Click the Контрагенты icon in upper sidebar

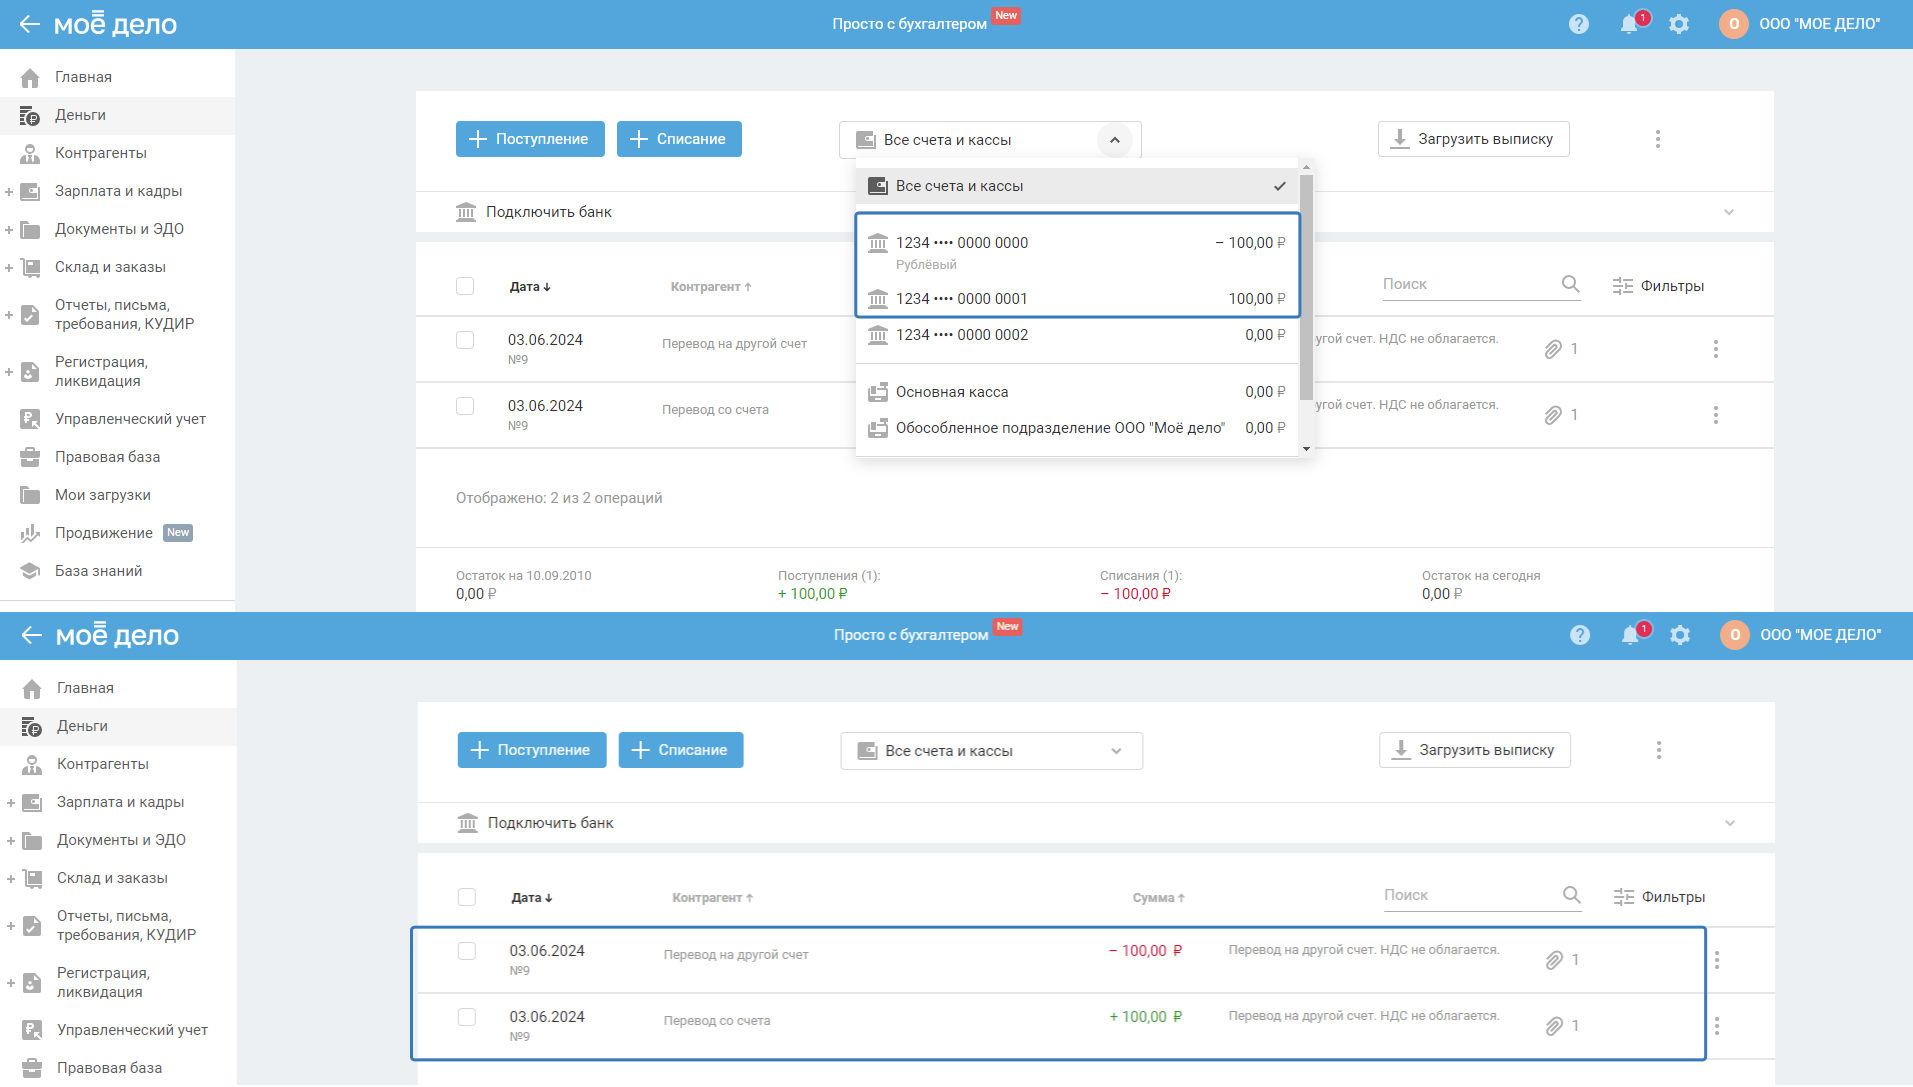coord(30,153)
